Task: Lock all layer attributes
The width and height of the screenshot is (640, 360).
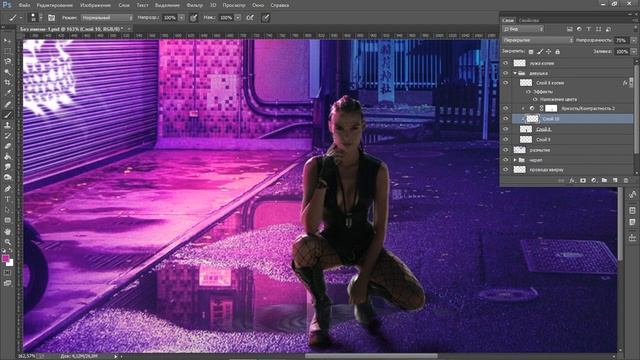Action: 558,52
